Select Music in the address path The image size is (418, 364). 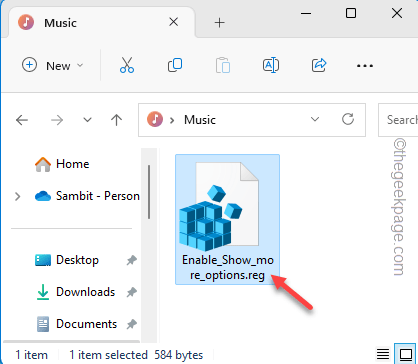click(200, 120)
